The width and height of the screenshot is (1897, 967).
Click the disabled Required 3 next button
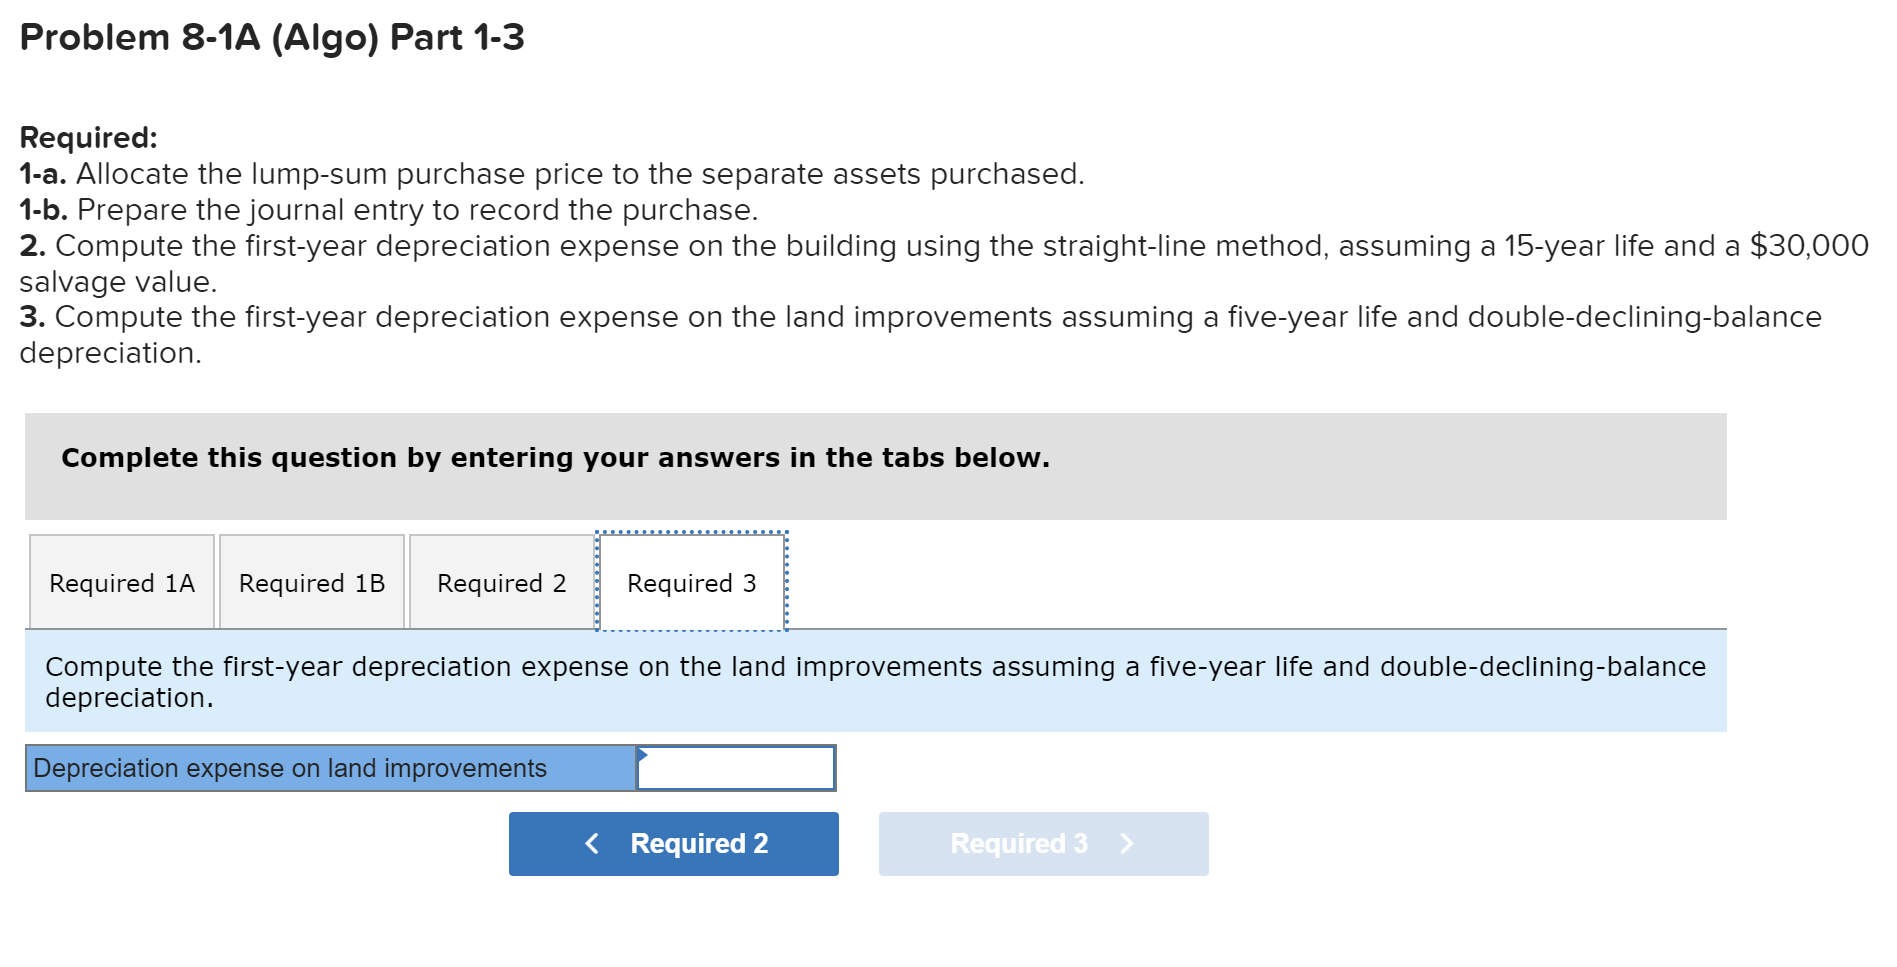coord(1043,843)
